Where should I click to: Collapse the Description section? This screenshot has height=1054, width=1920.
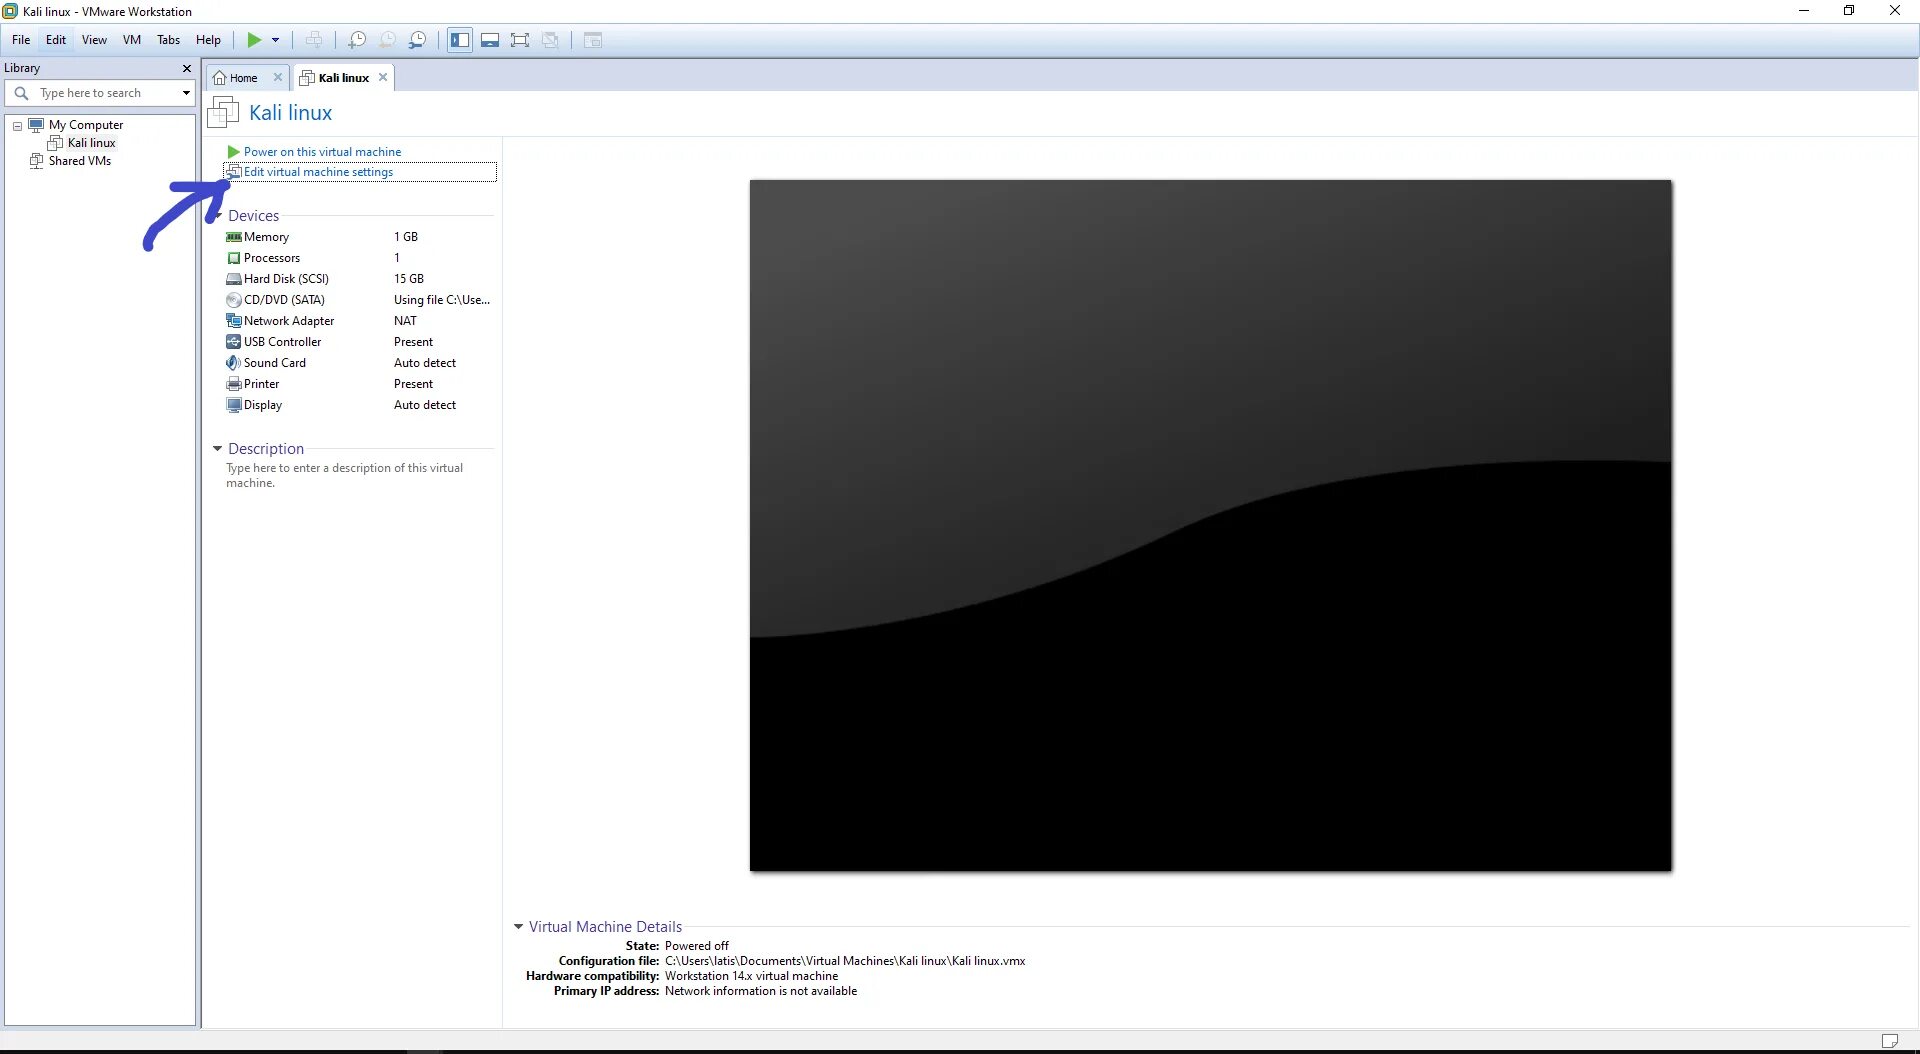pyautogui.click(x=217, y=449)
